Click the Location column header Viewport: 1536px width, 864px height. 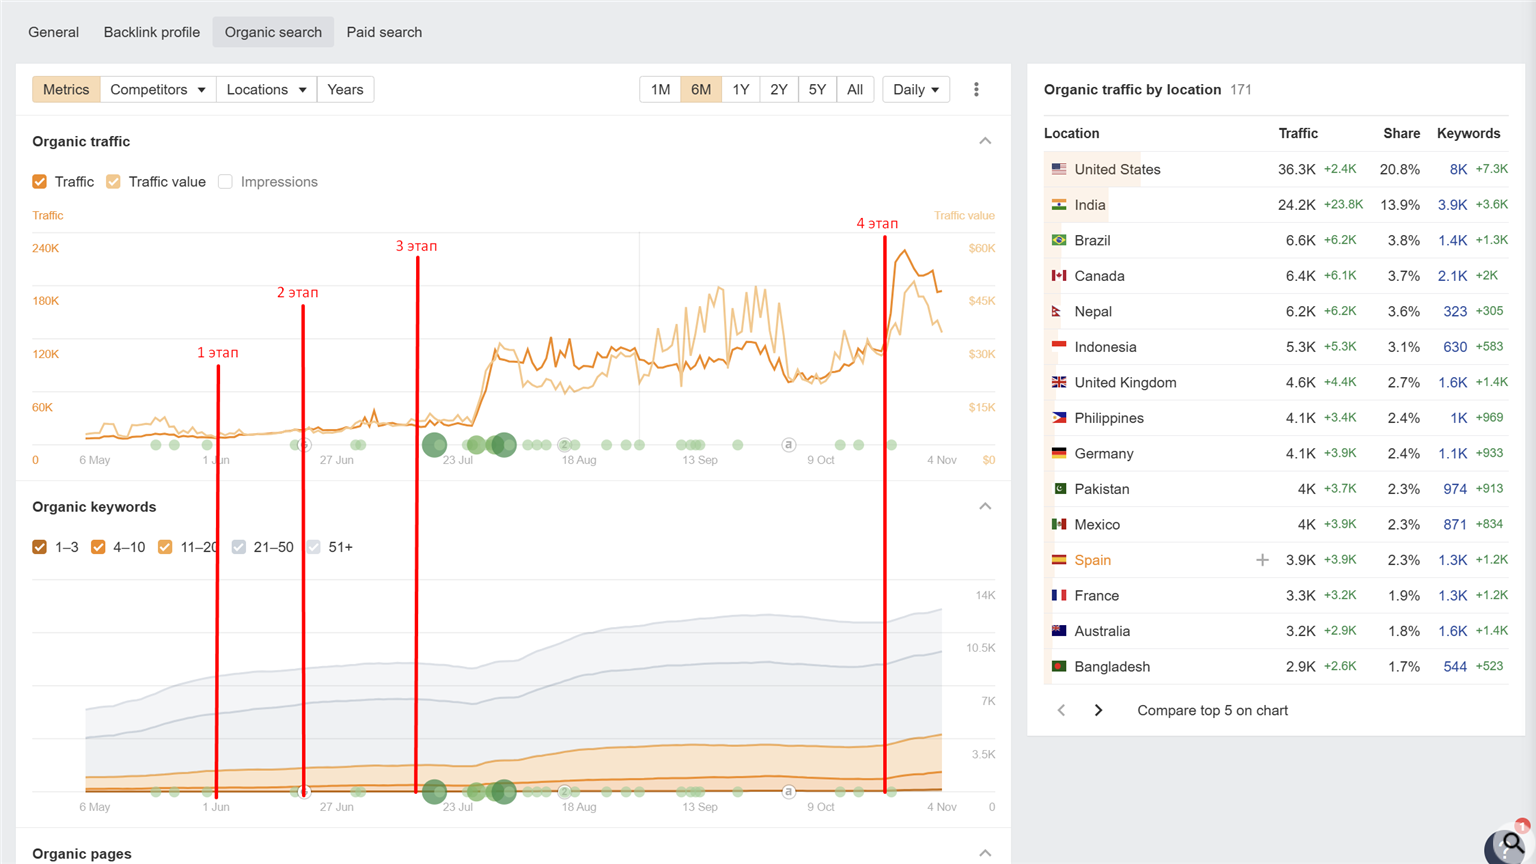[1072, 133]
